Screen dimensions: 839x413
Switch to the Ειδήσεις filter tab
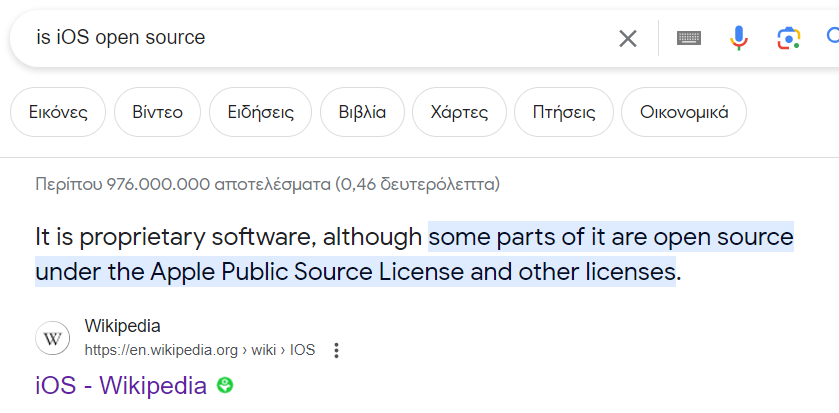[x=261, y=112]
